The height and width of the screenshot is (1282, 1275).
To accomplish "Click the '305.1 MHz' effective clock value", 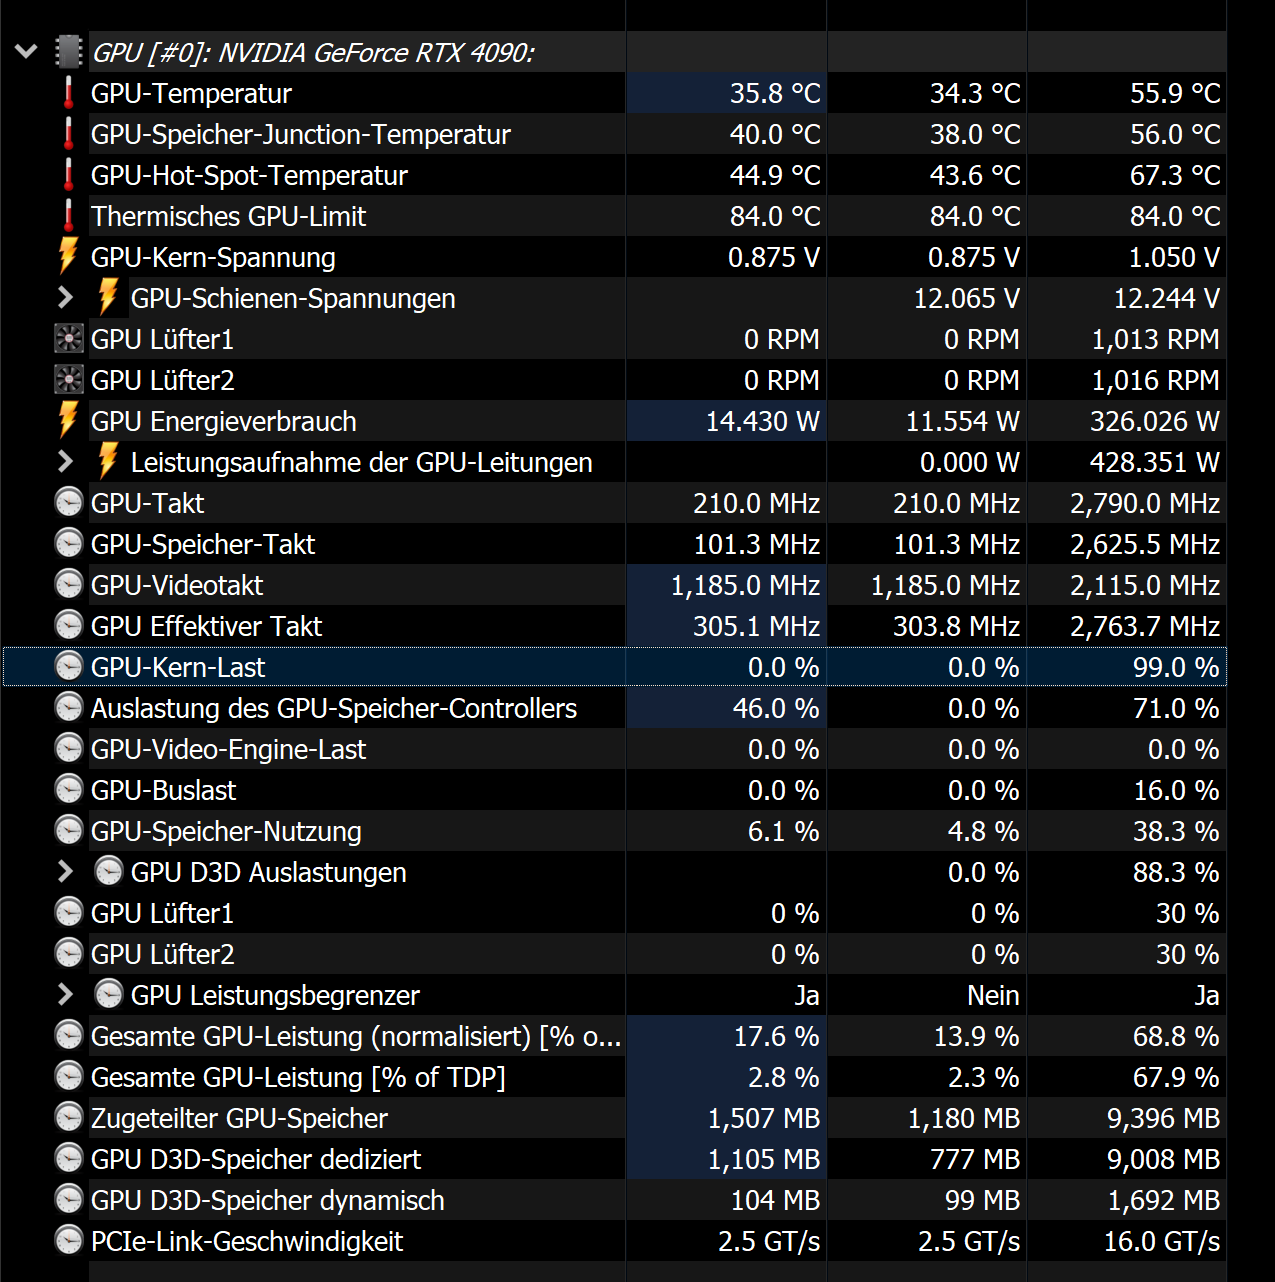I will pos(757,626).
